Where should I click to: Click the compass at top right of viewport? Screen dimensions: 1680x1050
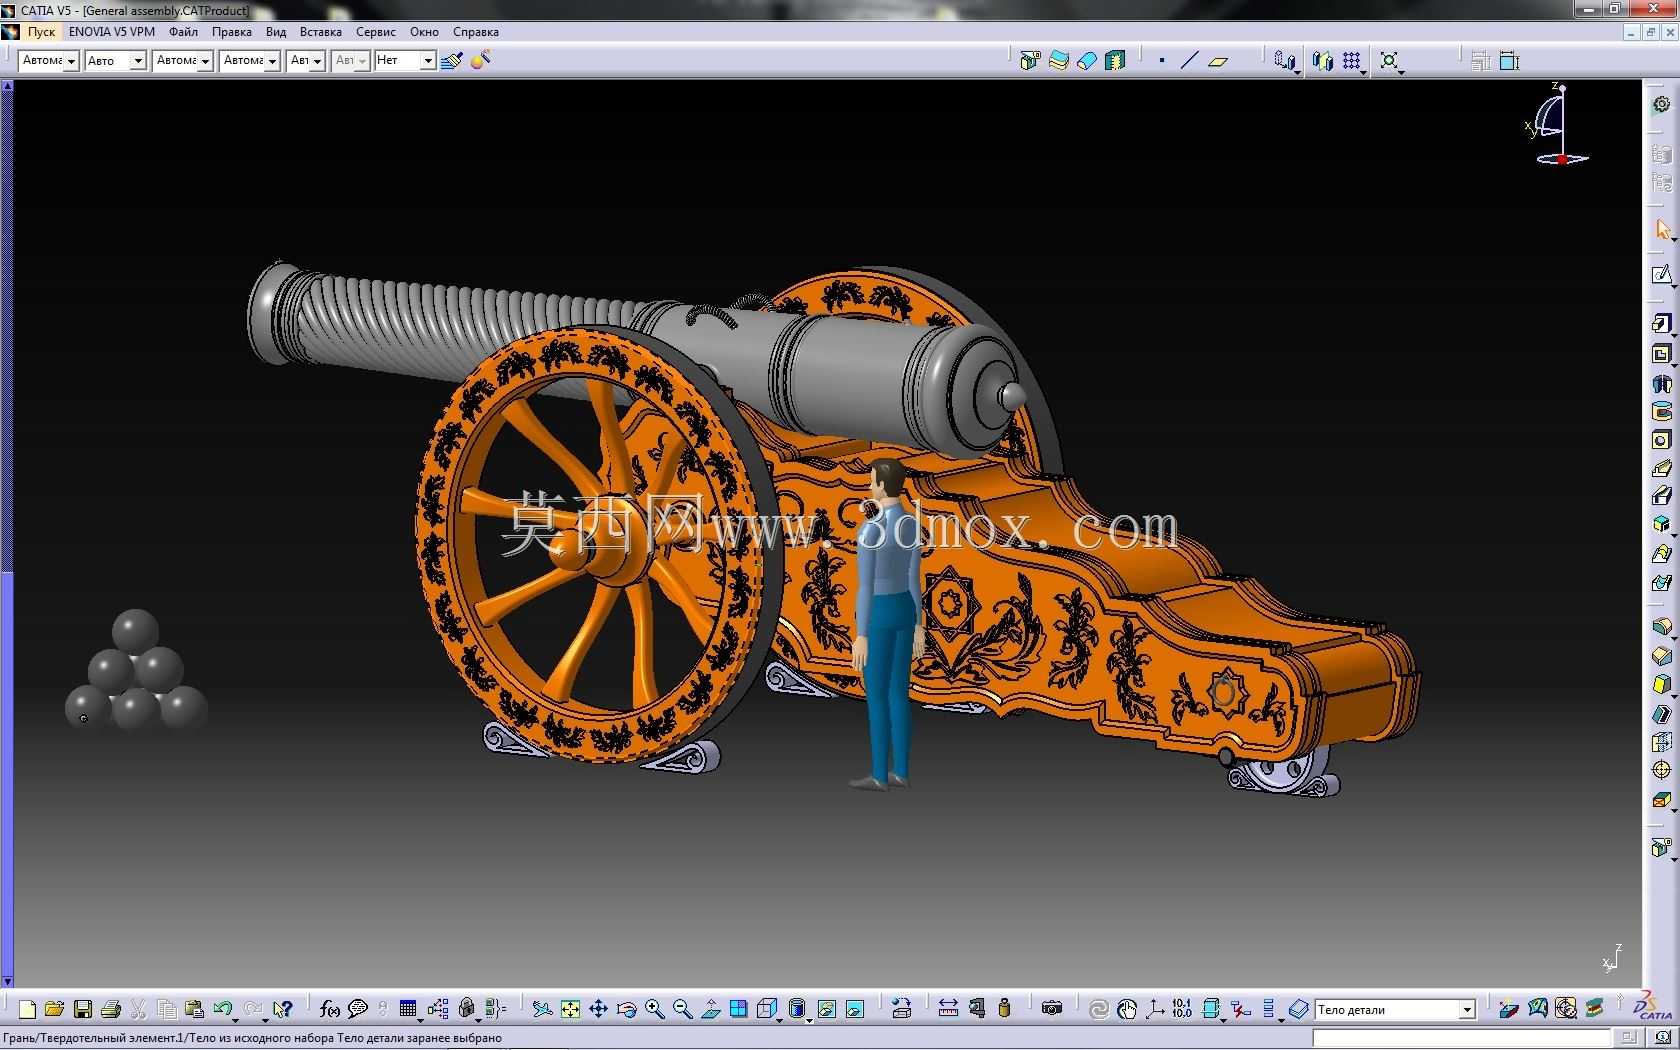click(1557, 125)
